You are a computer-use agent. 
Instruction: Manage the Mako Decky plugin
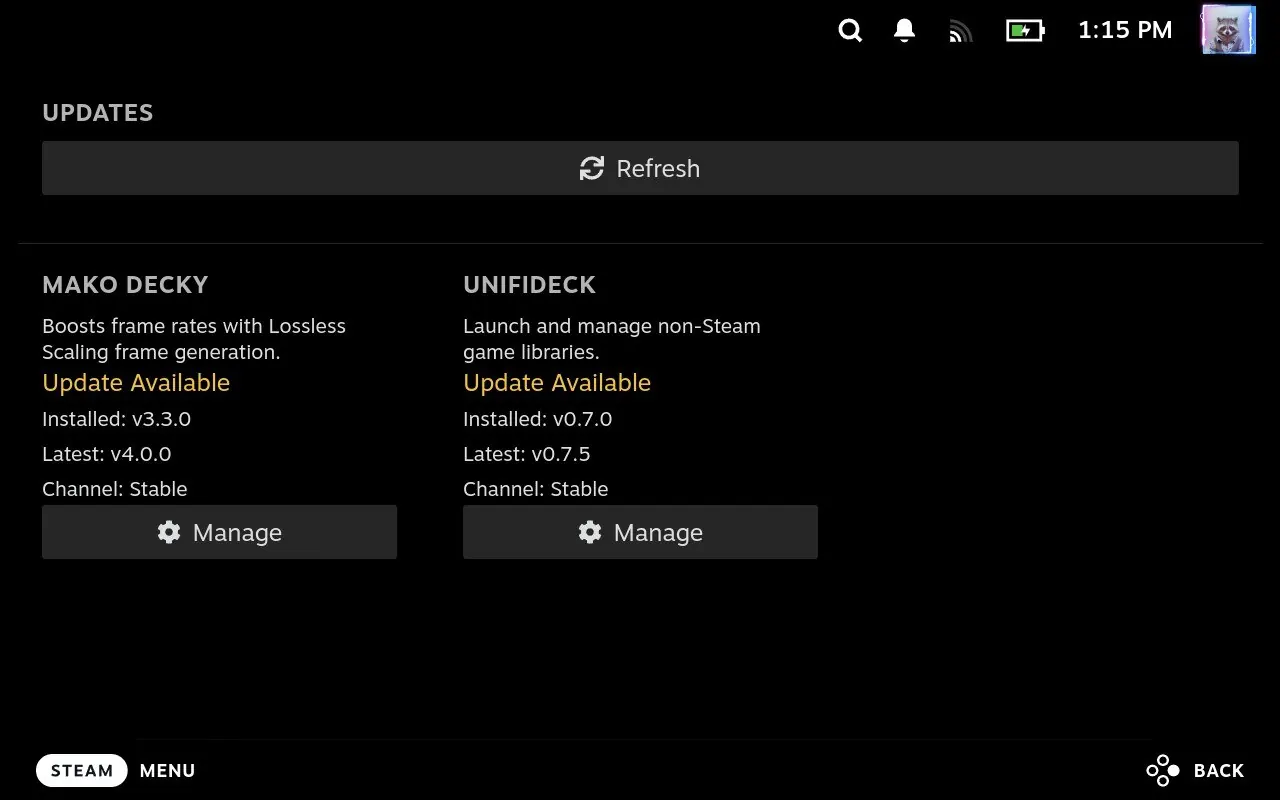[219, 532]
